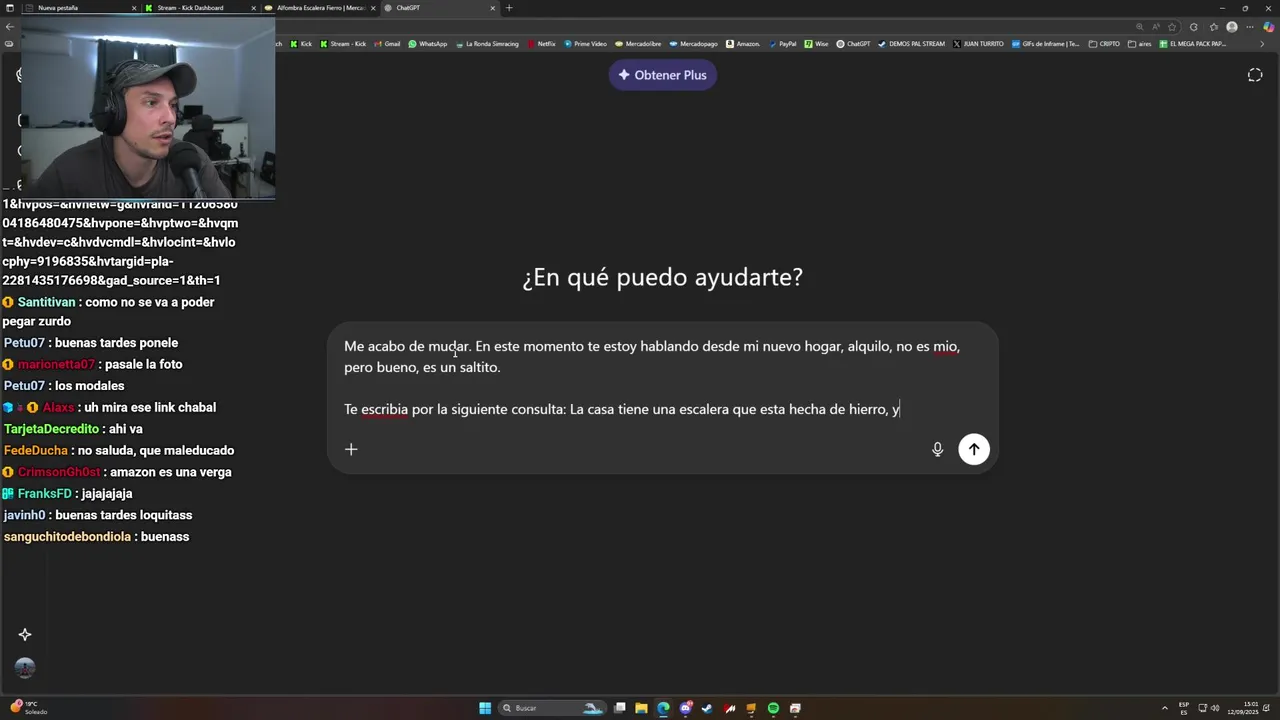Screen dimensions: 1280x720
Task: Open the user avatar in left sidebar
Action: click(x=25, y=668)
